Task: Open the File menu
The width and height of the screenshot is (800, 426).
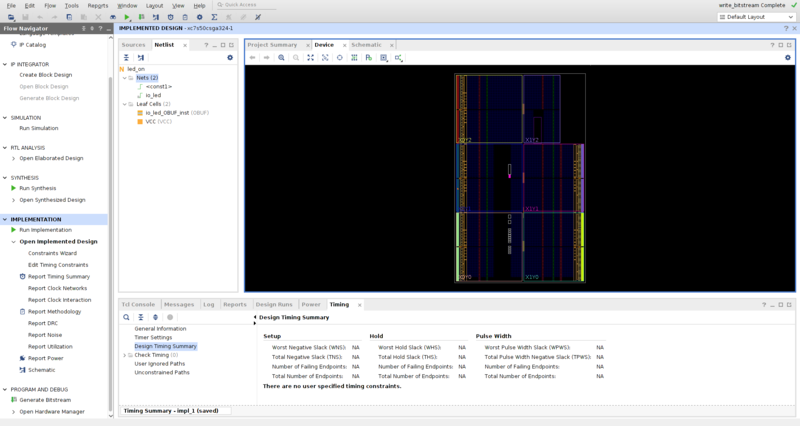Action: 11,6
